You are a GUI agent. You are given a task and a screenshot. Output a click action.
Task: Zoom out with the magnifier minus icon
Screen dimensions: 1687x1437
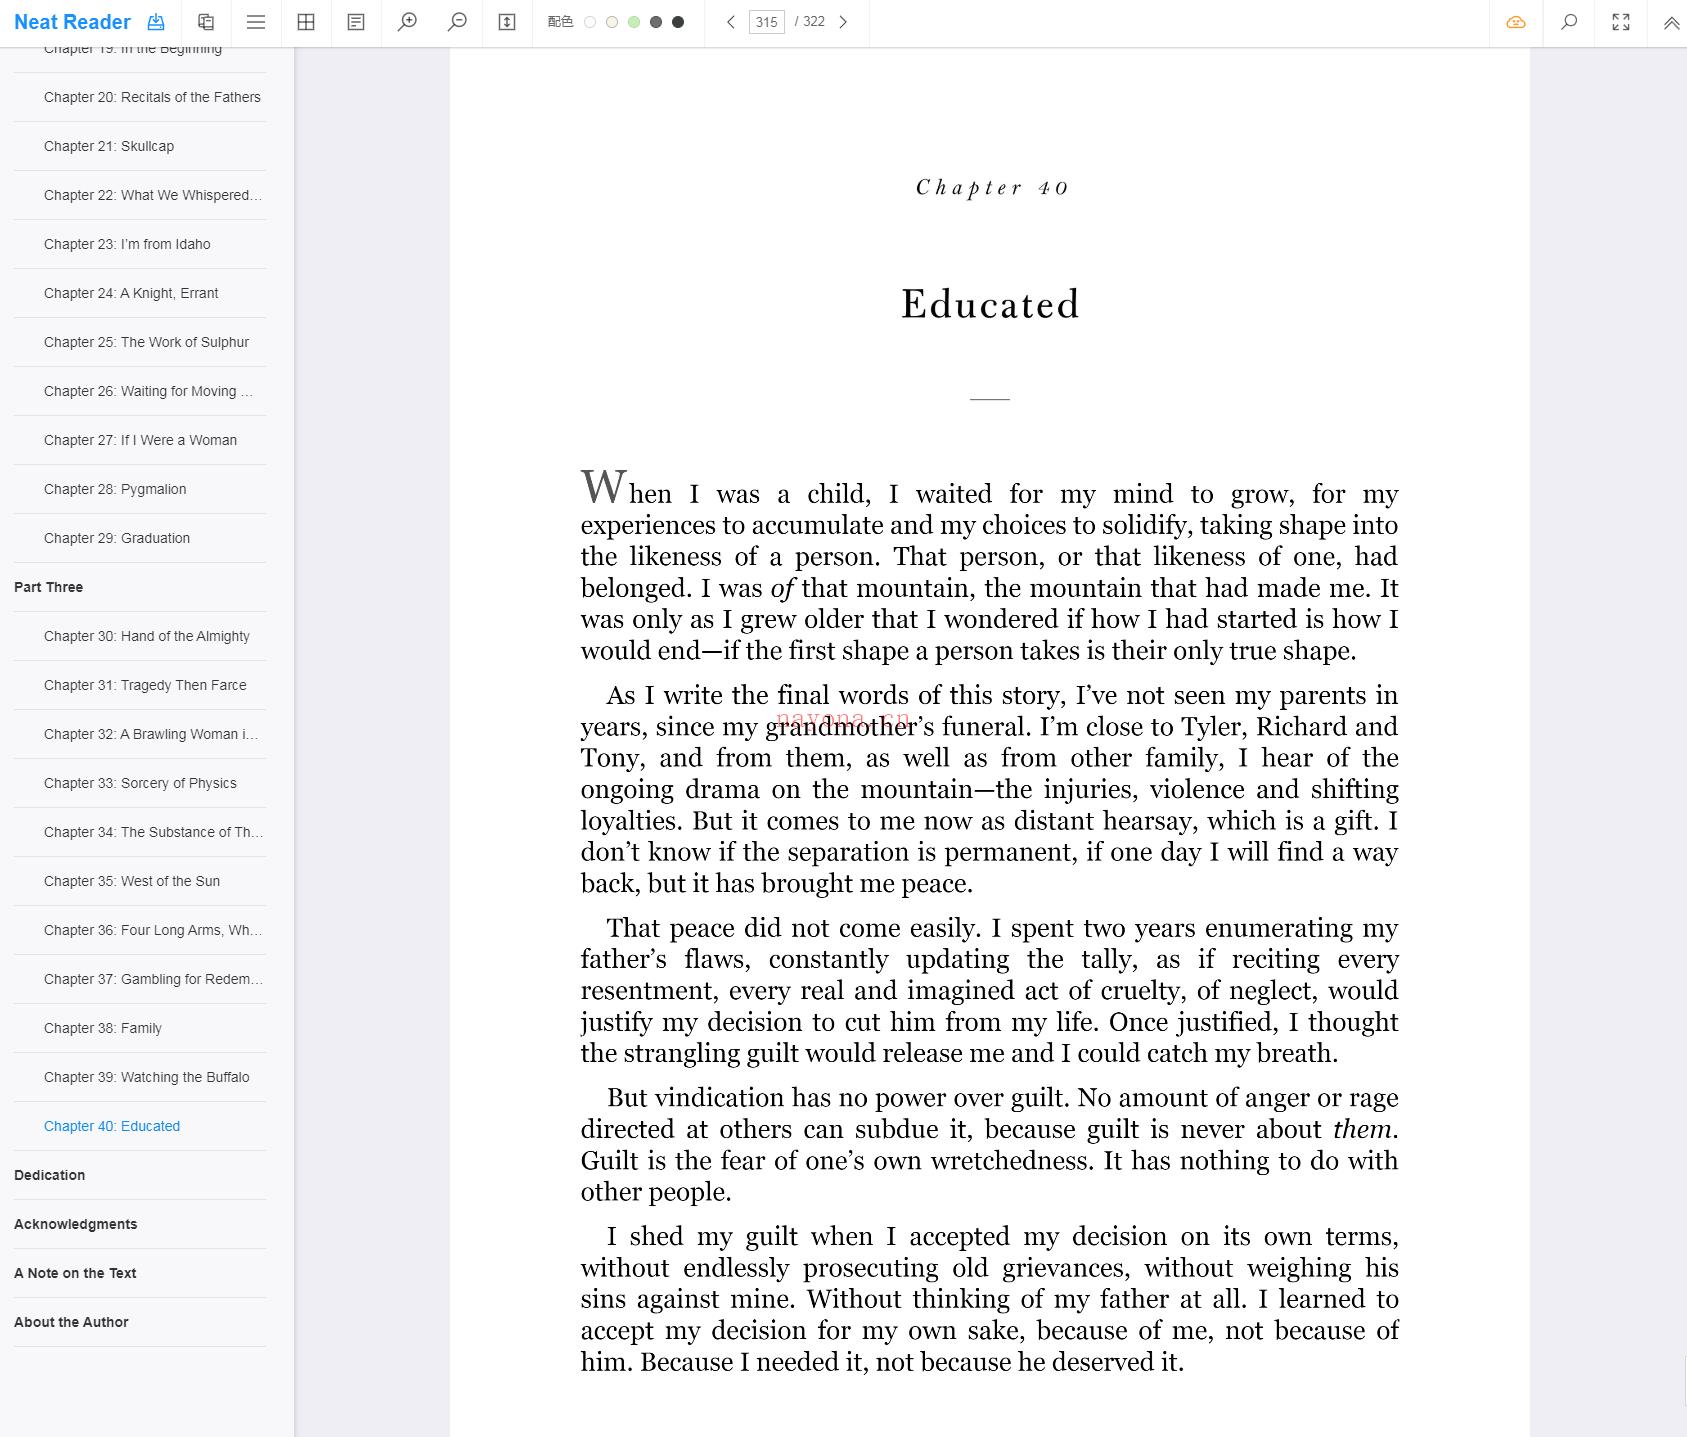coord(457,22)
